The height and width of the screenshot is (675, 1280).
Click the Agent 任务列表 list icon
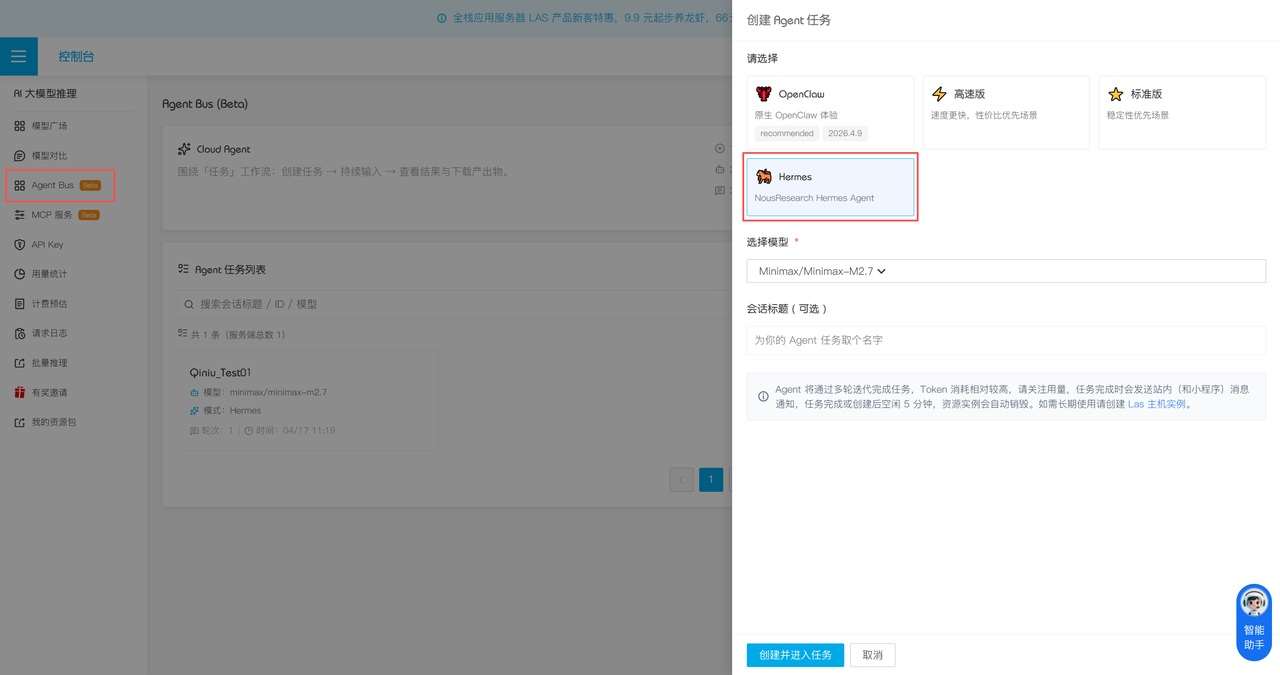coord(183,269)
